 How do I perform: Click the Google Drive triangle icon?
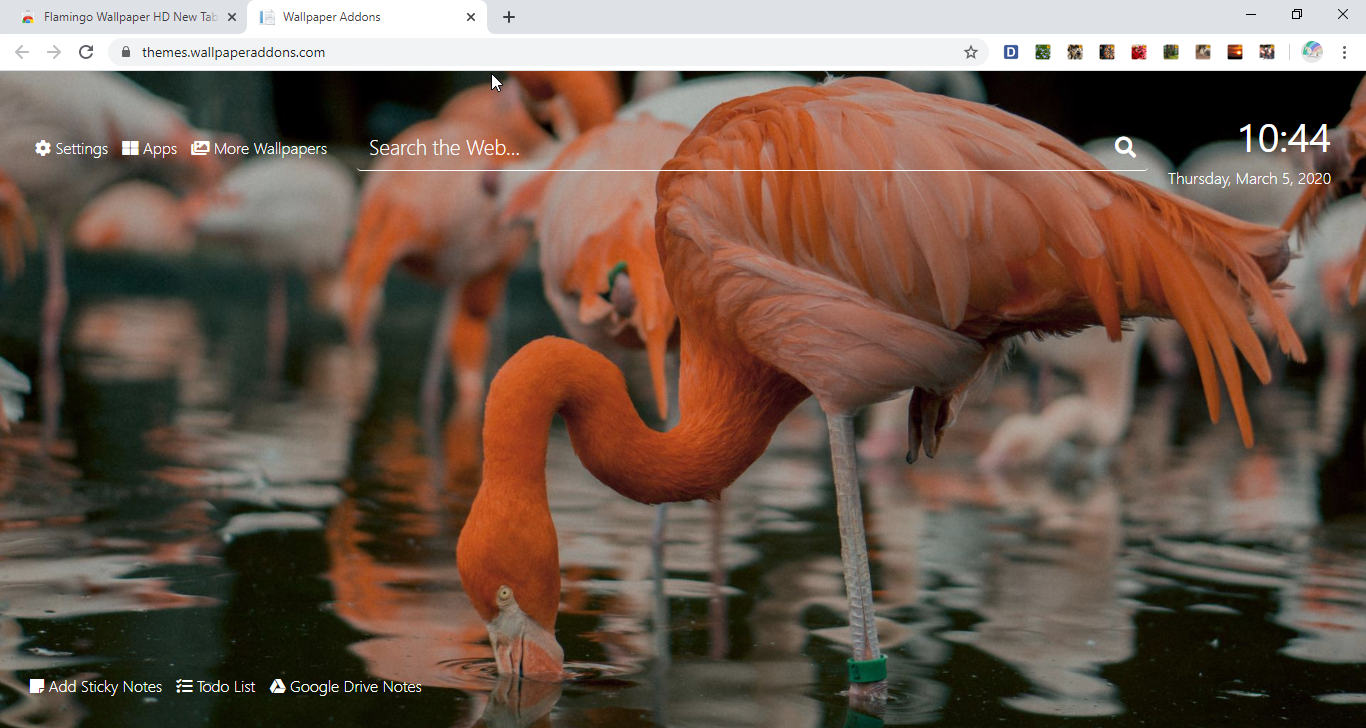coord(278,686)
